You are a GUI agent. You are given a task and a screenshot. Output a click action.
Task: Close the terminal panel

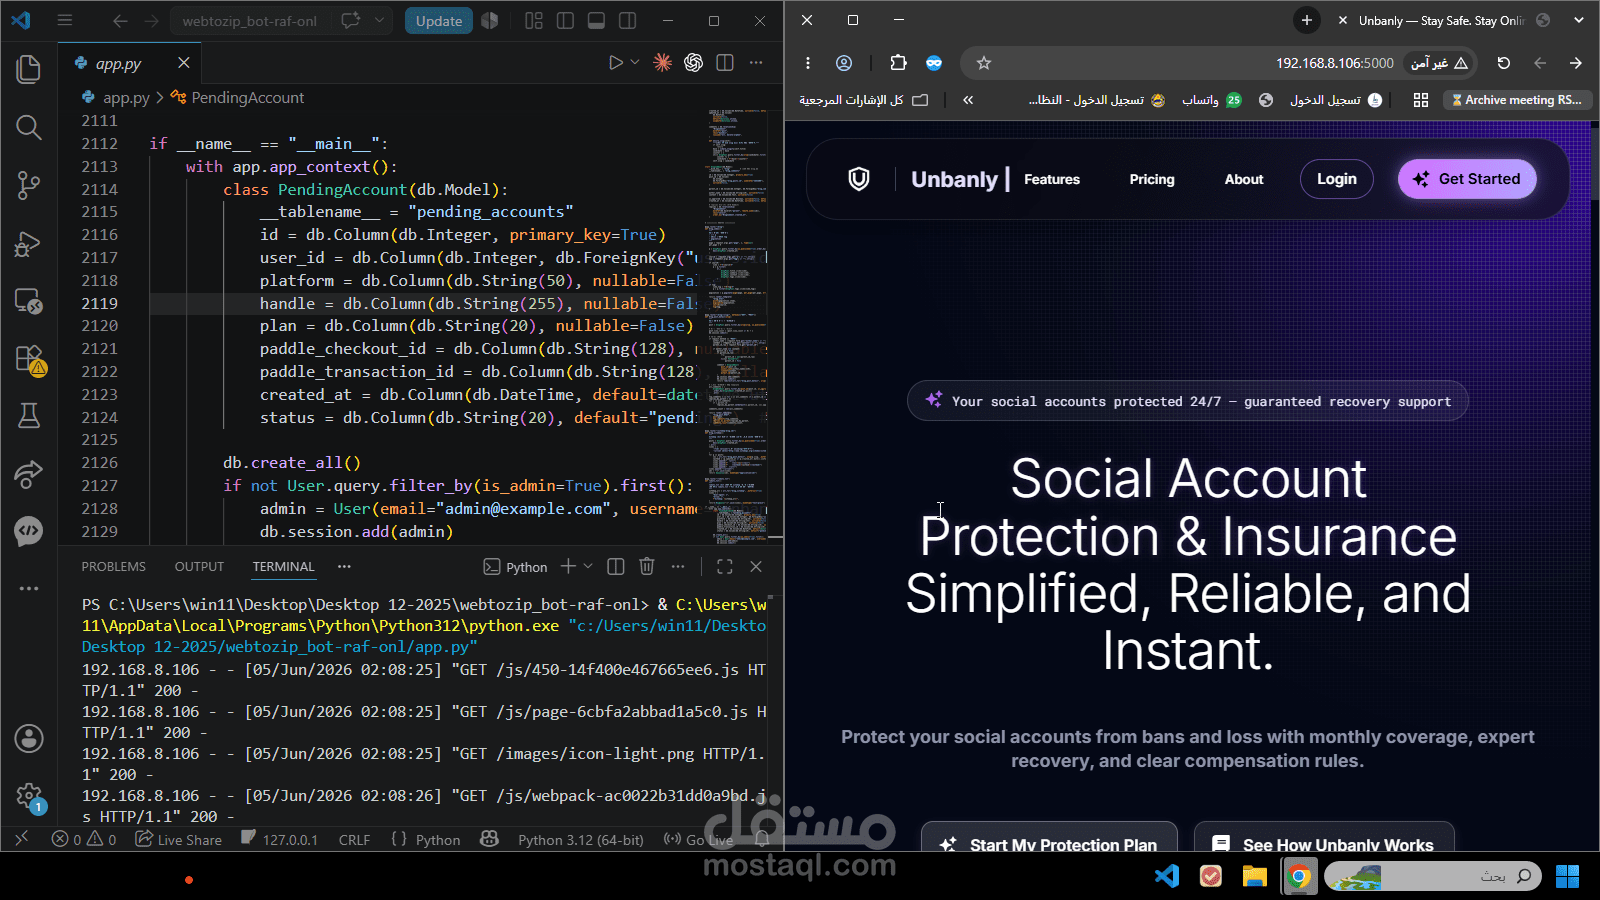pos(756,566)
